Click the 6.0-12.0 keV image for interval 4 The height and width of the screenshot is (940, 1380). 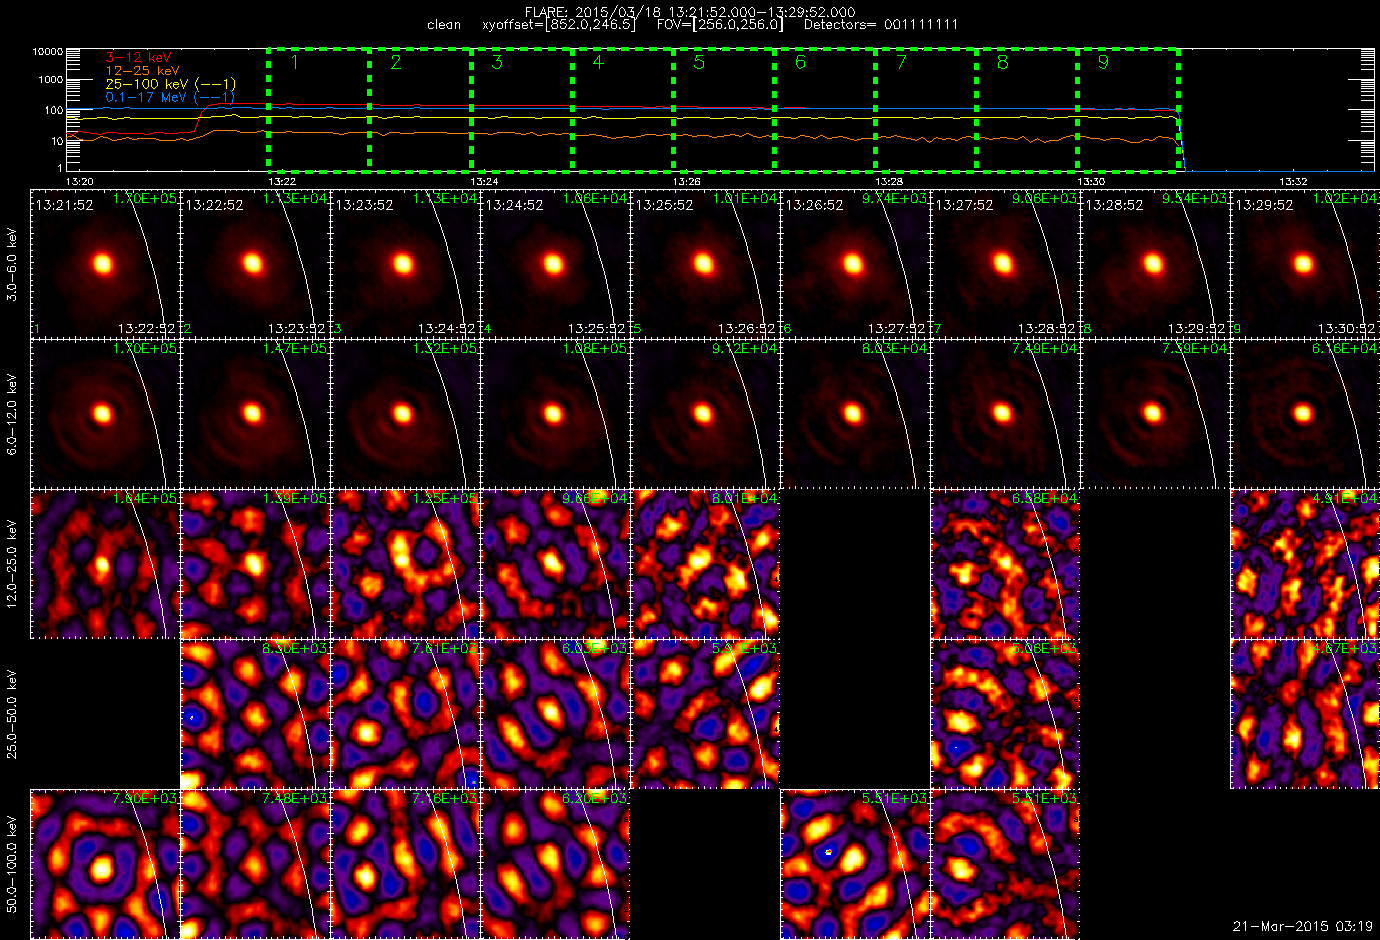pos(555,414)
